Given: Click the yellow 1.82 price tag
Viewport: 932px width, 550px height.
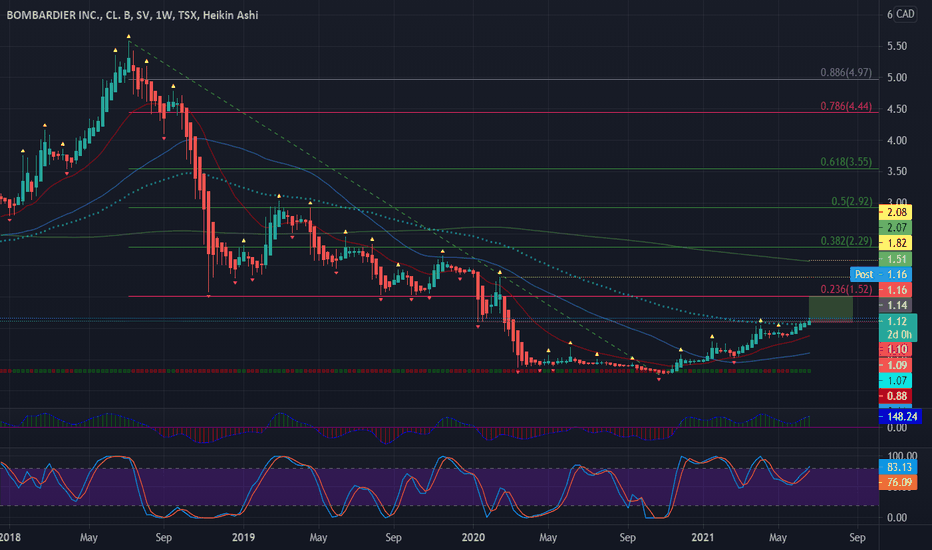Looking at the screenshot, I should point(896,243).
